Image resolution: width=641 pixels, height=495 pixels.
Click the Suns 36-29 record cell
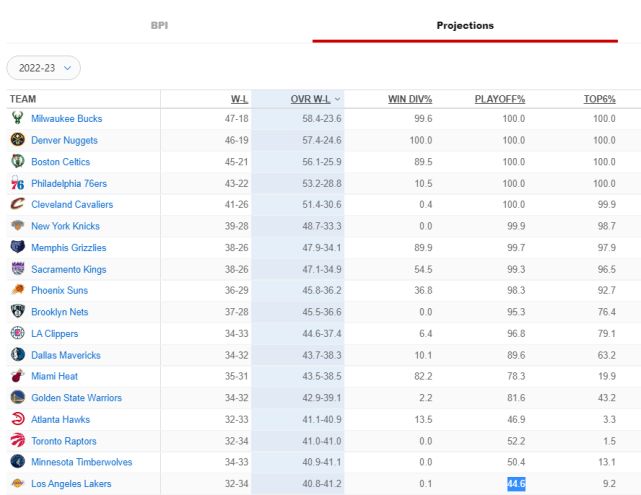click(236, 290)
